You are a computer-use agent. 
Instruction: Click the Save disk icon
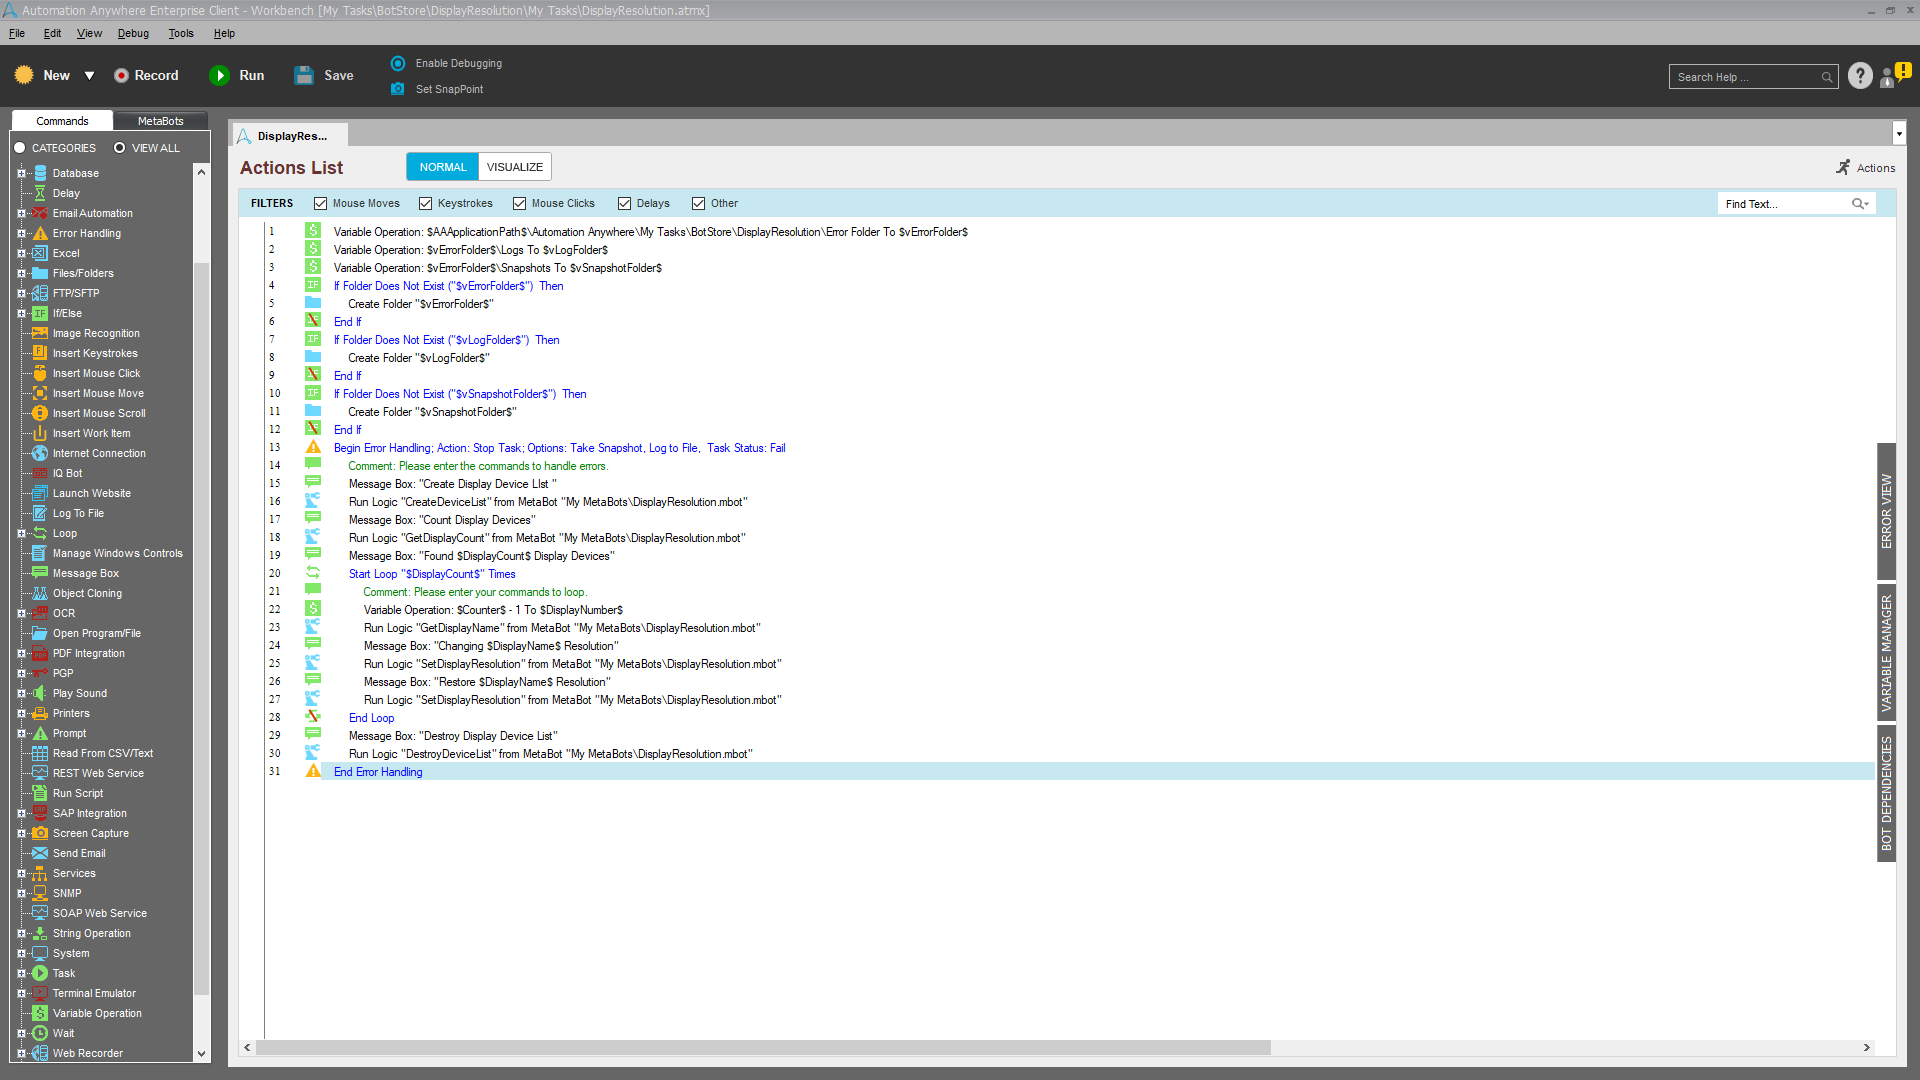304,76
